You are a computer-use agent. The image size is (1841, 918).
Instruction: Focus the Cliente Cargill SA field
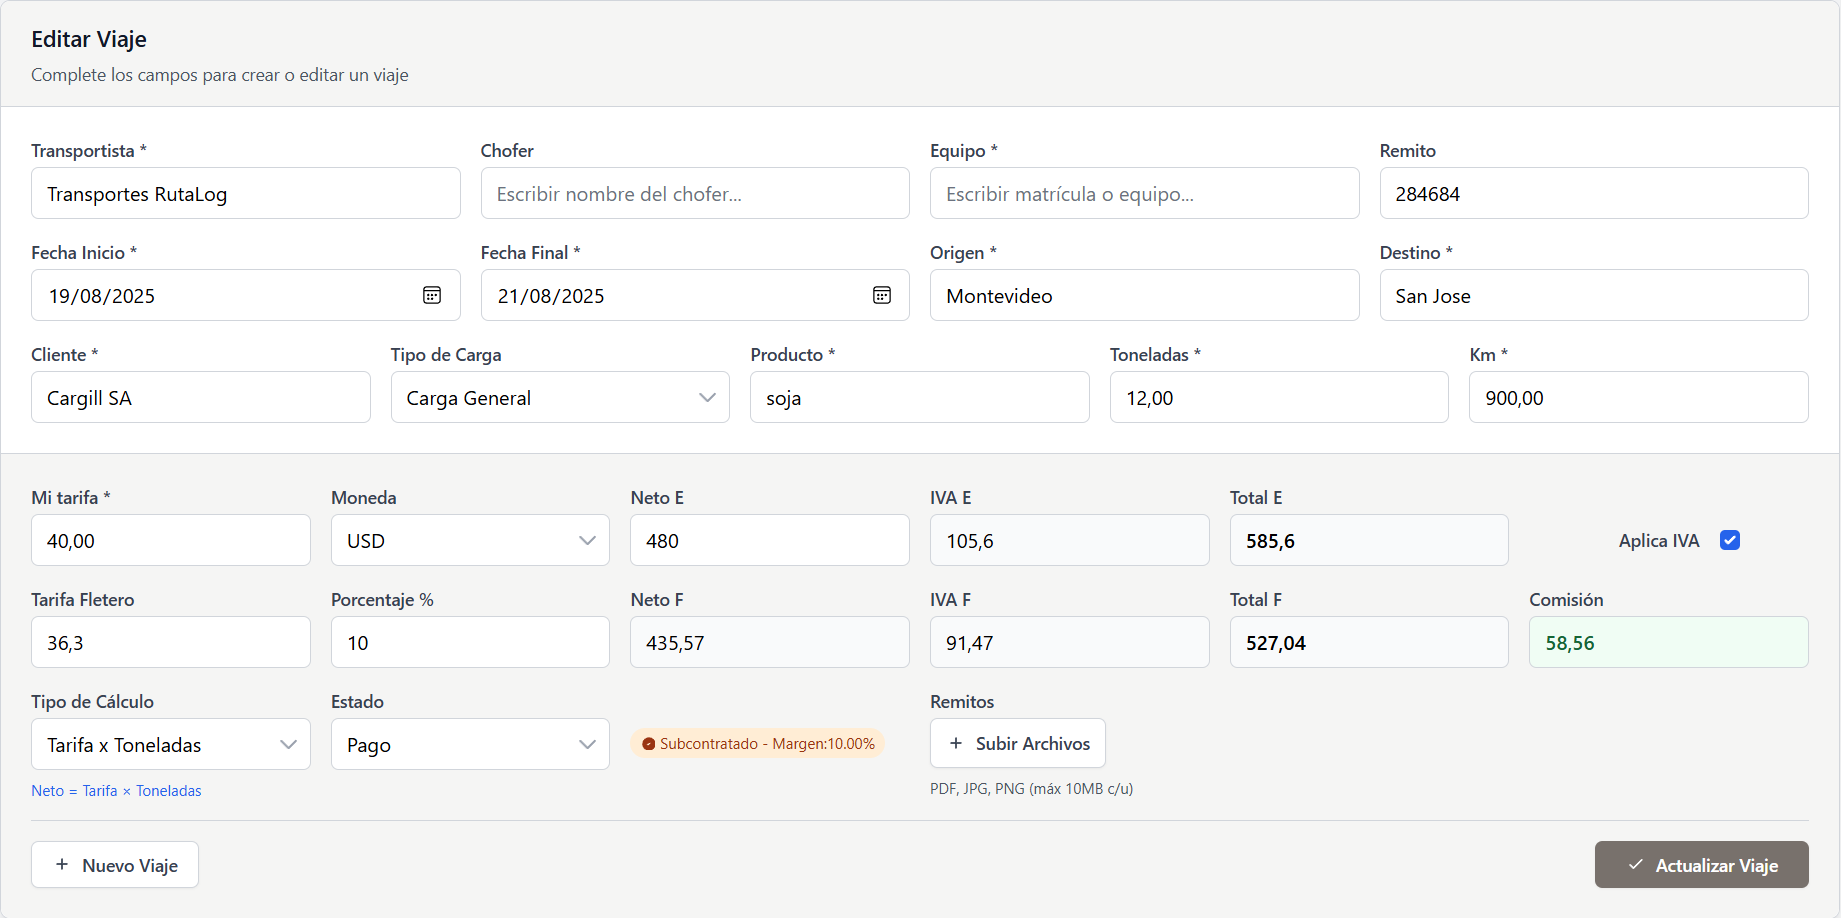pos(201,397)
